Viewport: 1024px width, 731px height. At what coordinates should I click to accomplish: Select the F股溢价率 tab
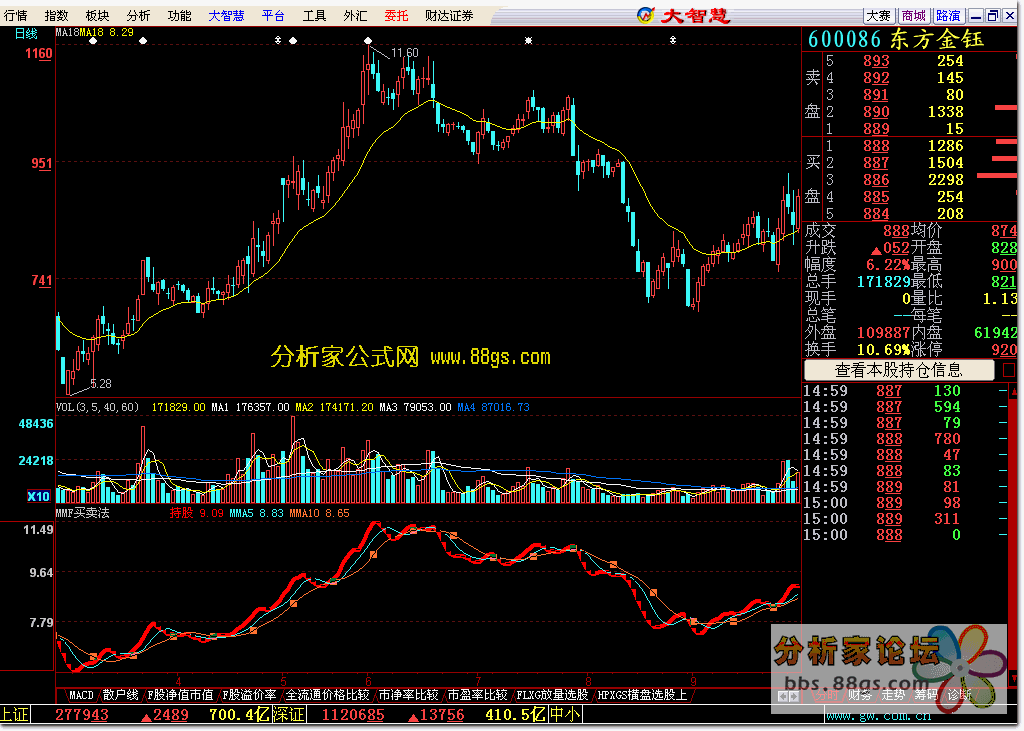point(249,695)
